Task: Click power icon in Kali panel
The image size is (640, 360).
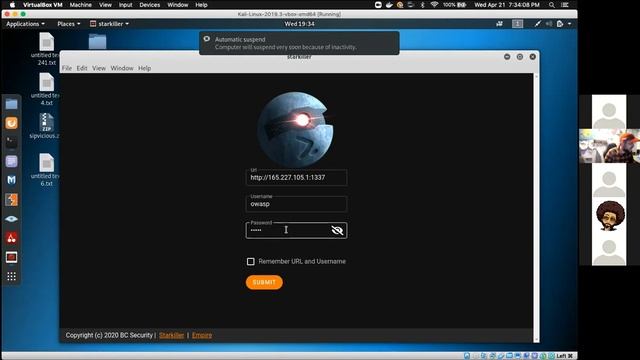Action: pyautogui.click(x=560, y=24)
